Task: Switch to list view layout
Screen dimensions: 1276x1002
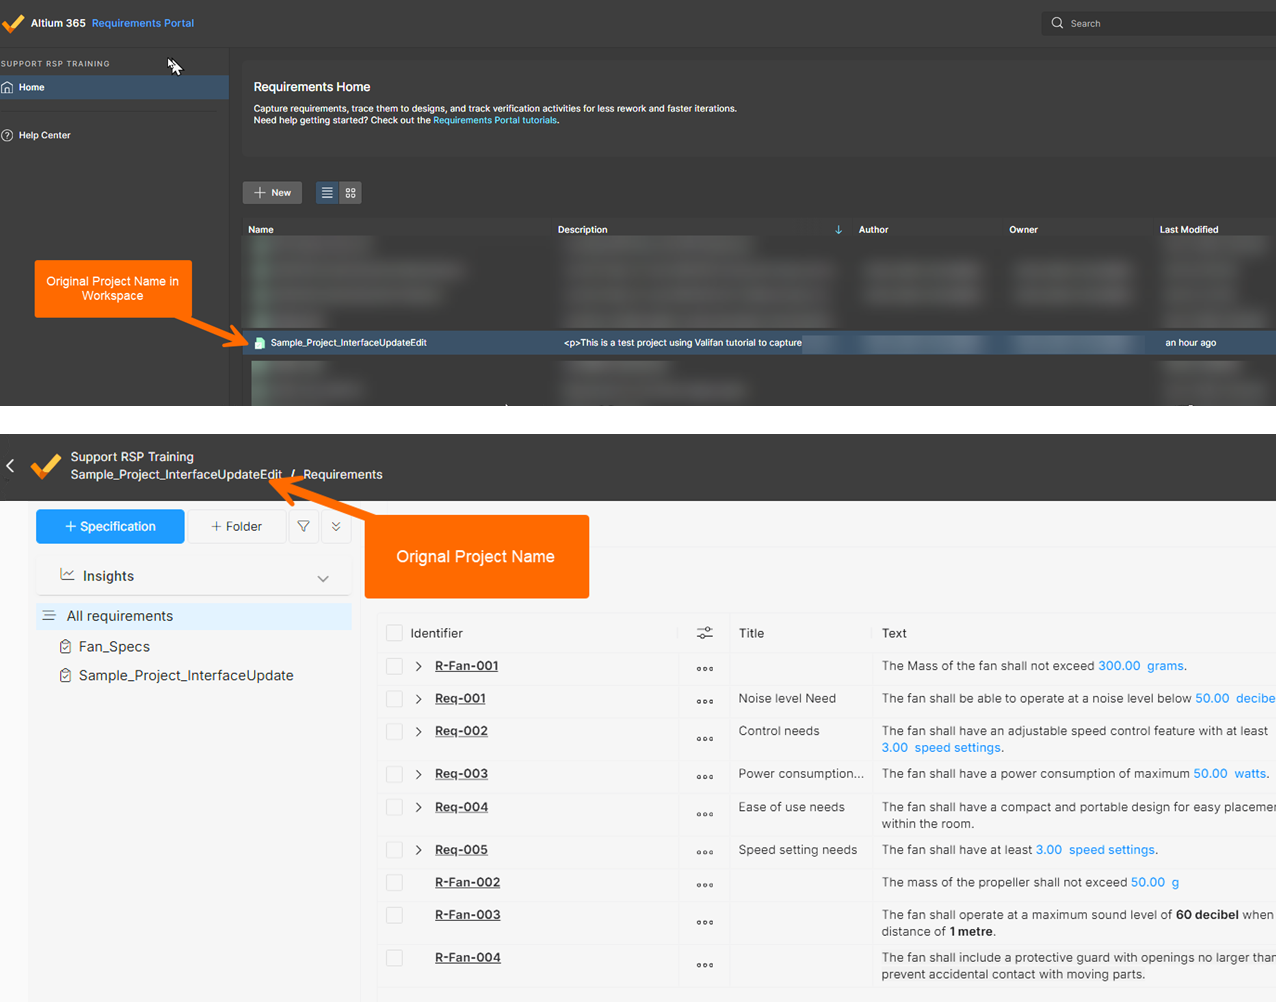Action: (x=327, y=192)
